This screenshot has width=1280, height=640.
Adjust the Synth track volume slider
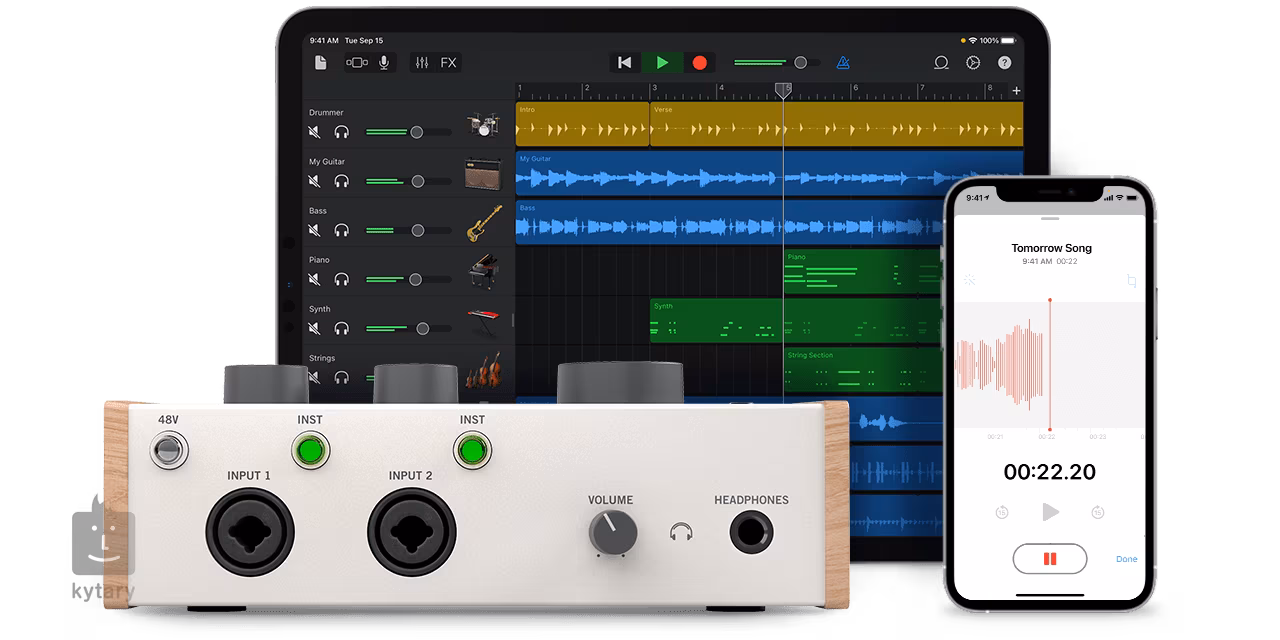422,328
